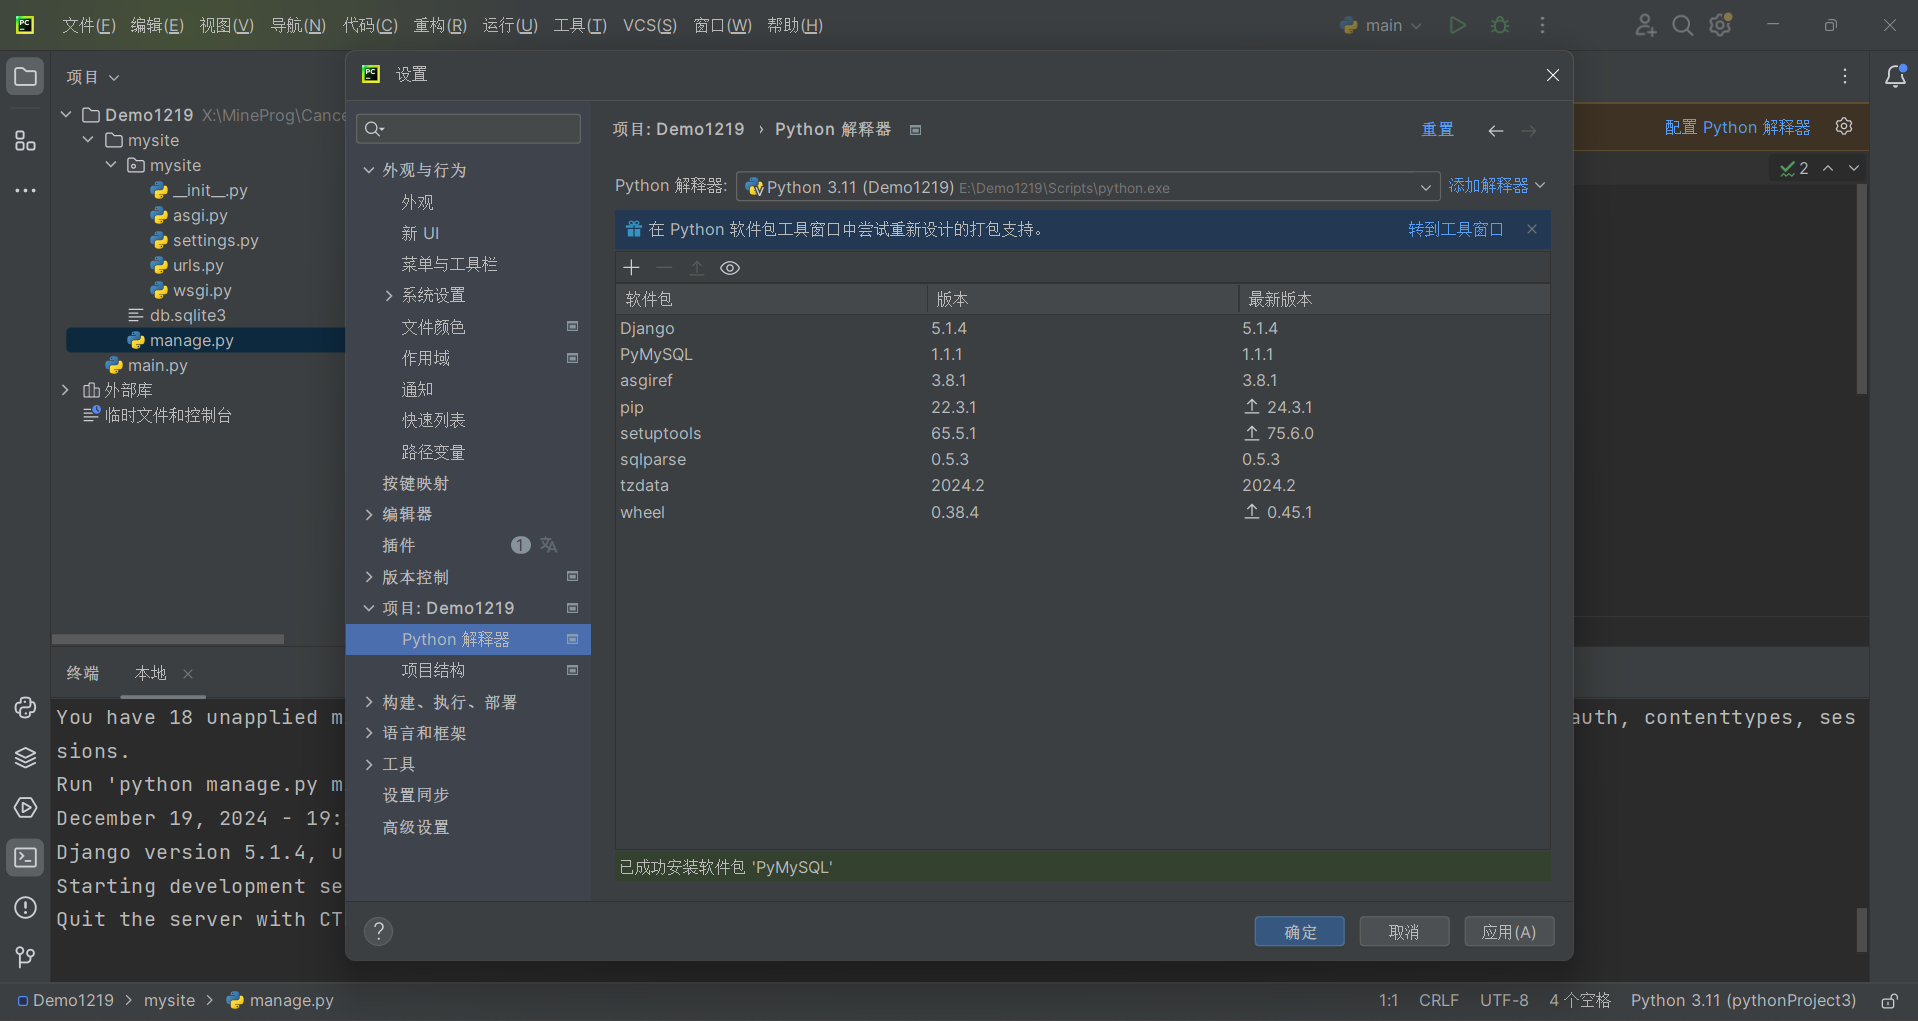Open the 重构(R) menu
Viewport: 1918px width, 1021px height.
coord(440,25)
